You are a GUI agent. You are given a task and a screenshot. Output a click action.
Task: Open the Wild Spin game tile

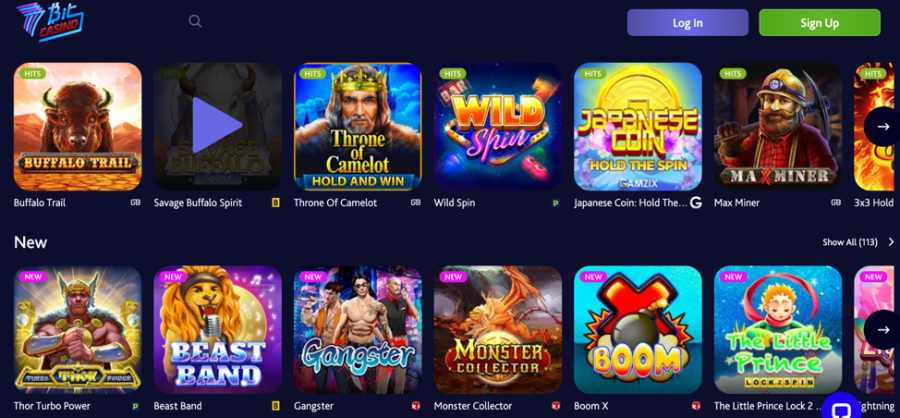point(498,126)
